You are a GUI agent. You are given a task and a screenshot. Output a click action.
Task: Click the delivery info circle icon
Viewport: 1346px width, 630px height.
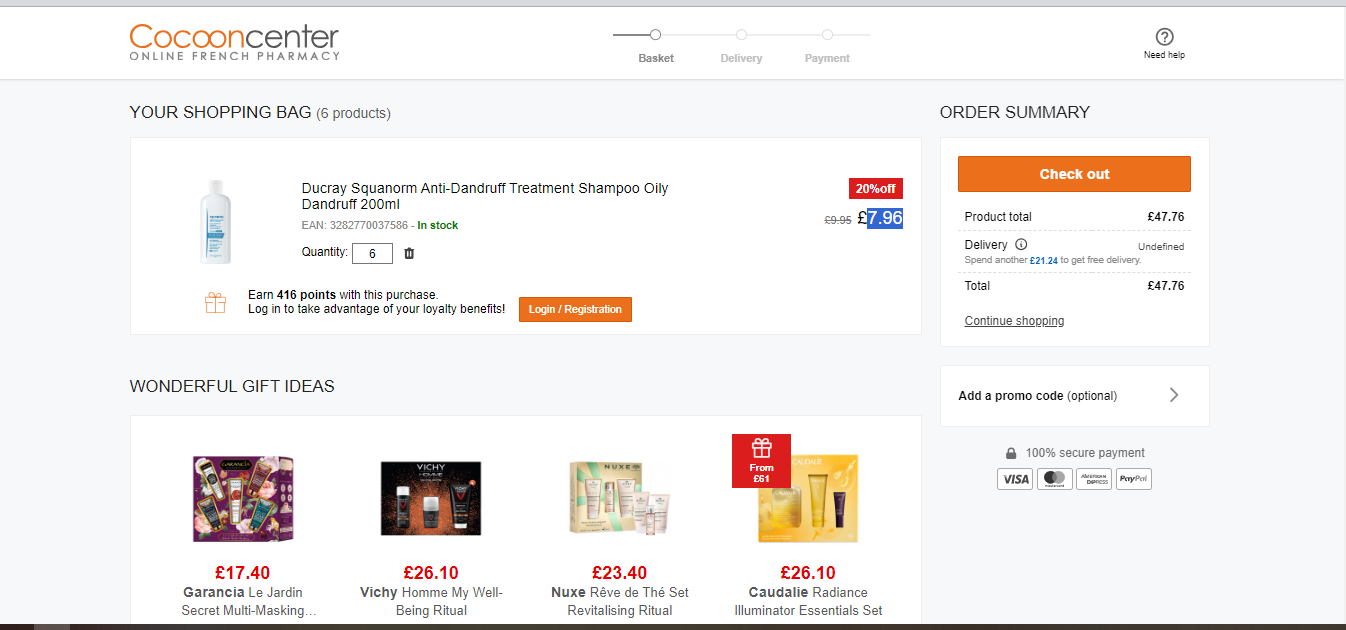[1021, 244]
